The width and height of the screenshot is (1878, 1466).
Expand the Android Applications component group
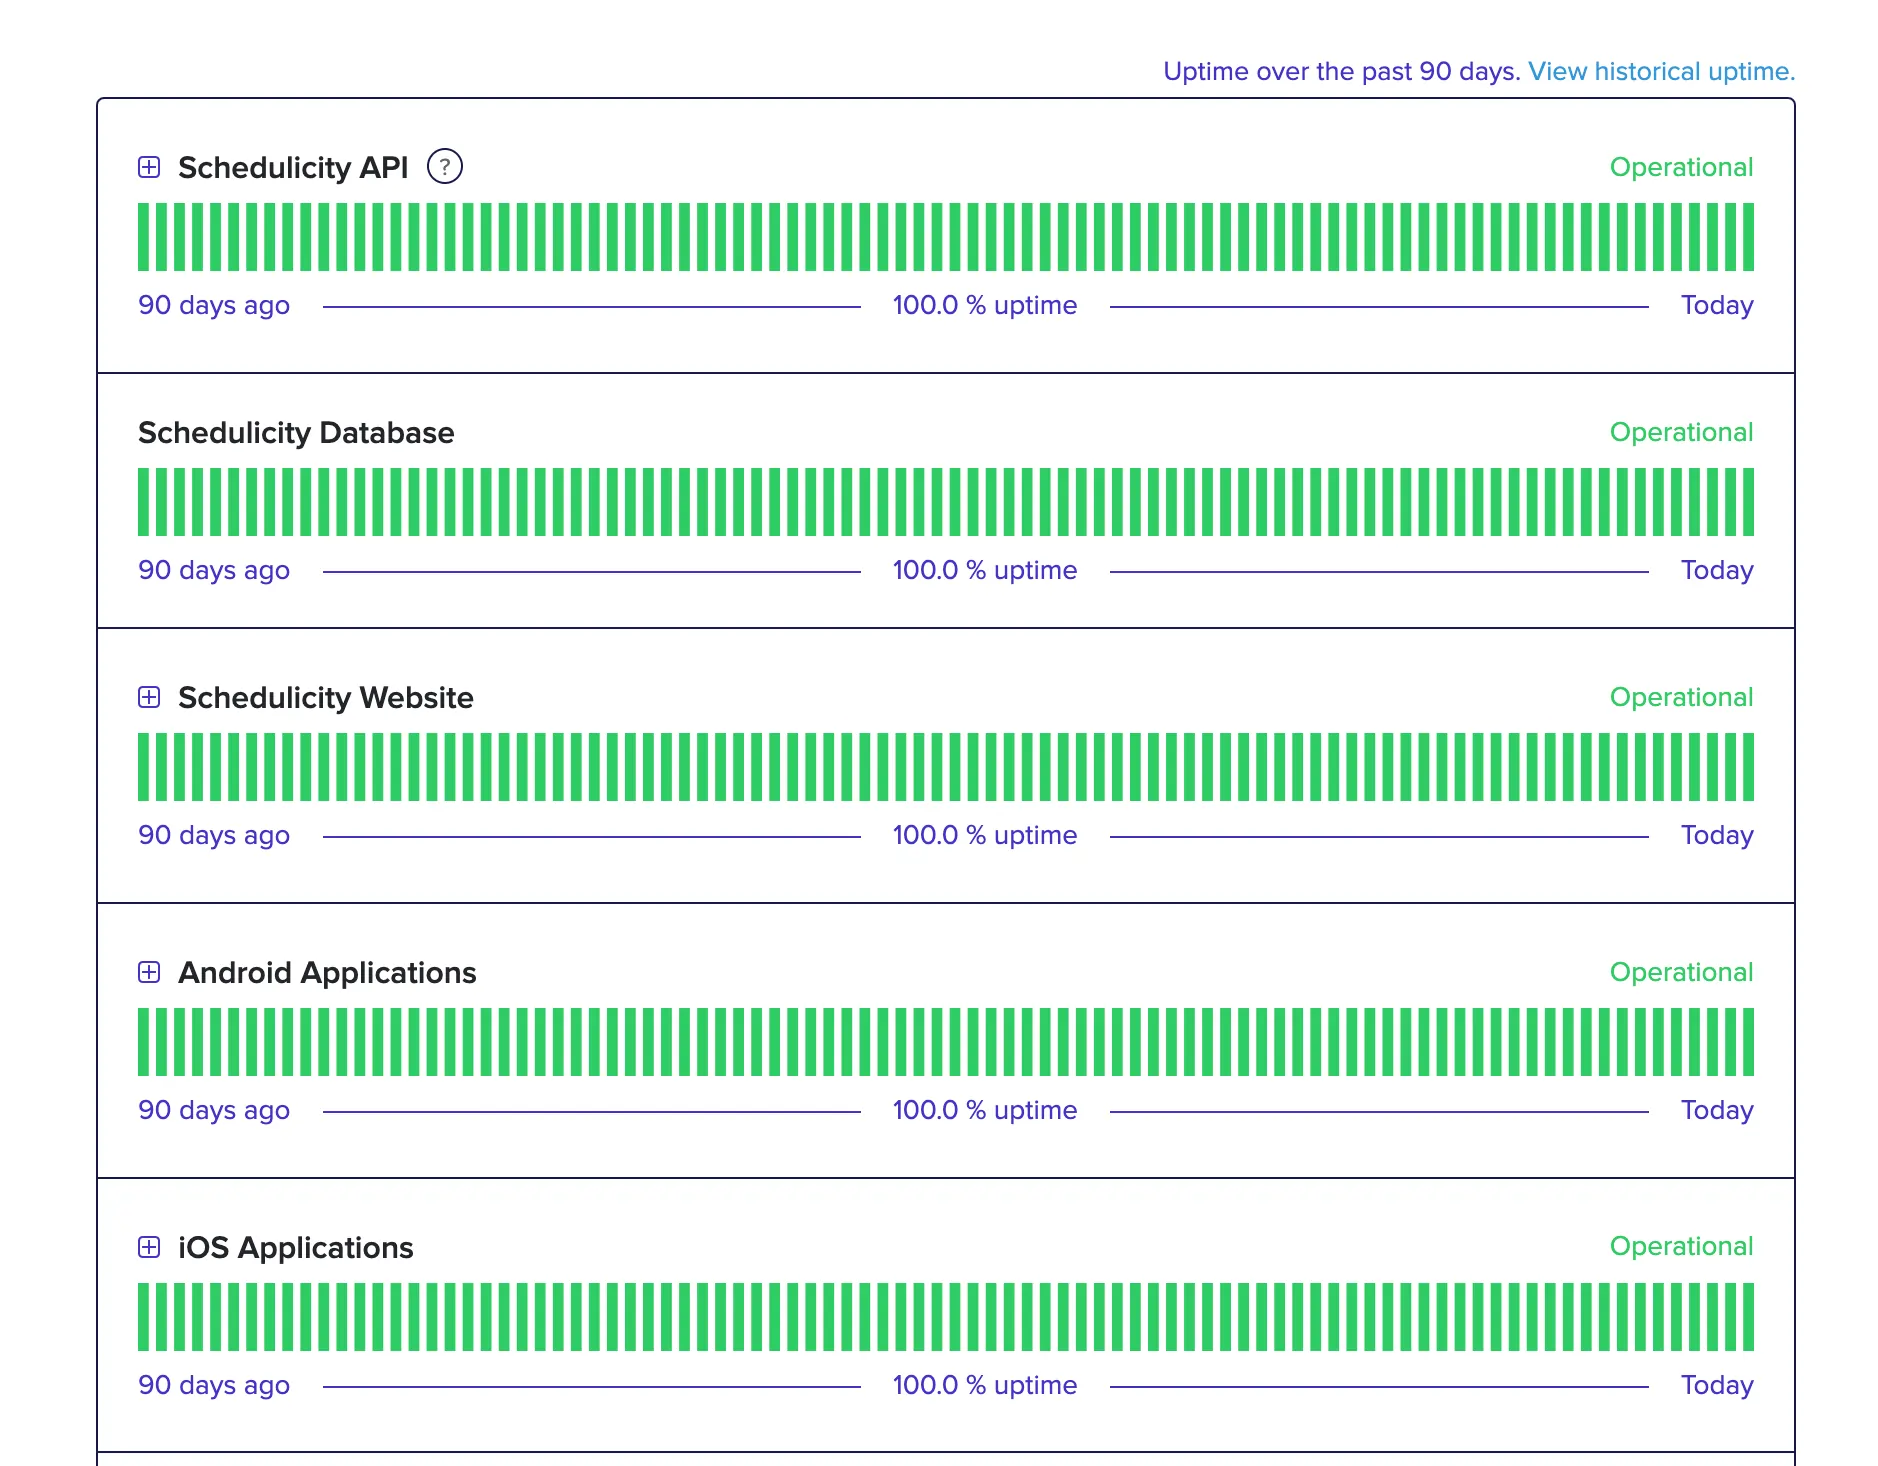(149, 972)
